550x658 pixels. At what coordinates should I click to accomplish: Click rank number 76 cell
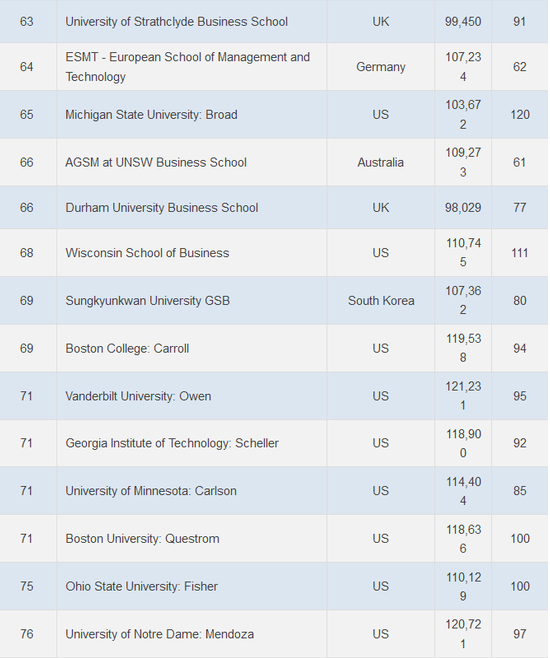[x=26, y=634]
